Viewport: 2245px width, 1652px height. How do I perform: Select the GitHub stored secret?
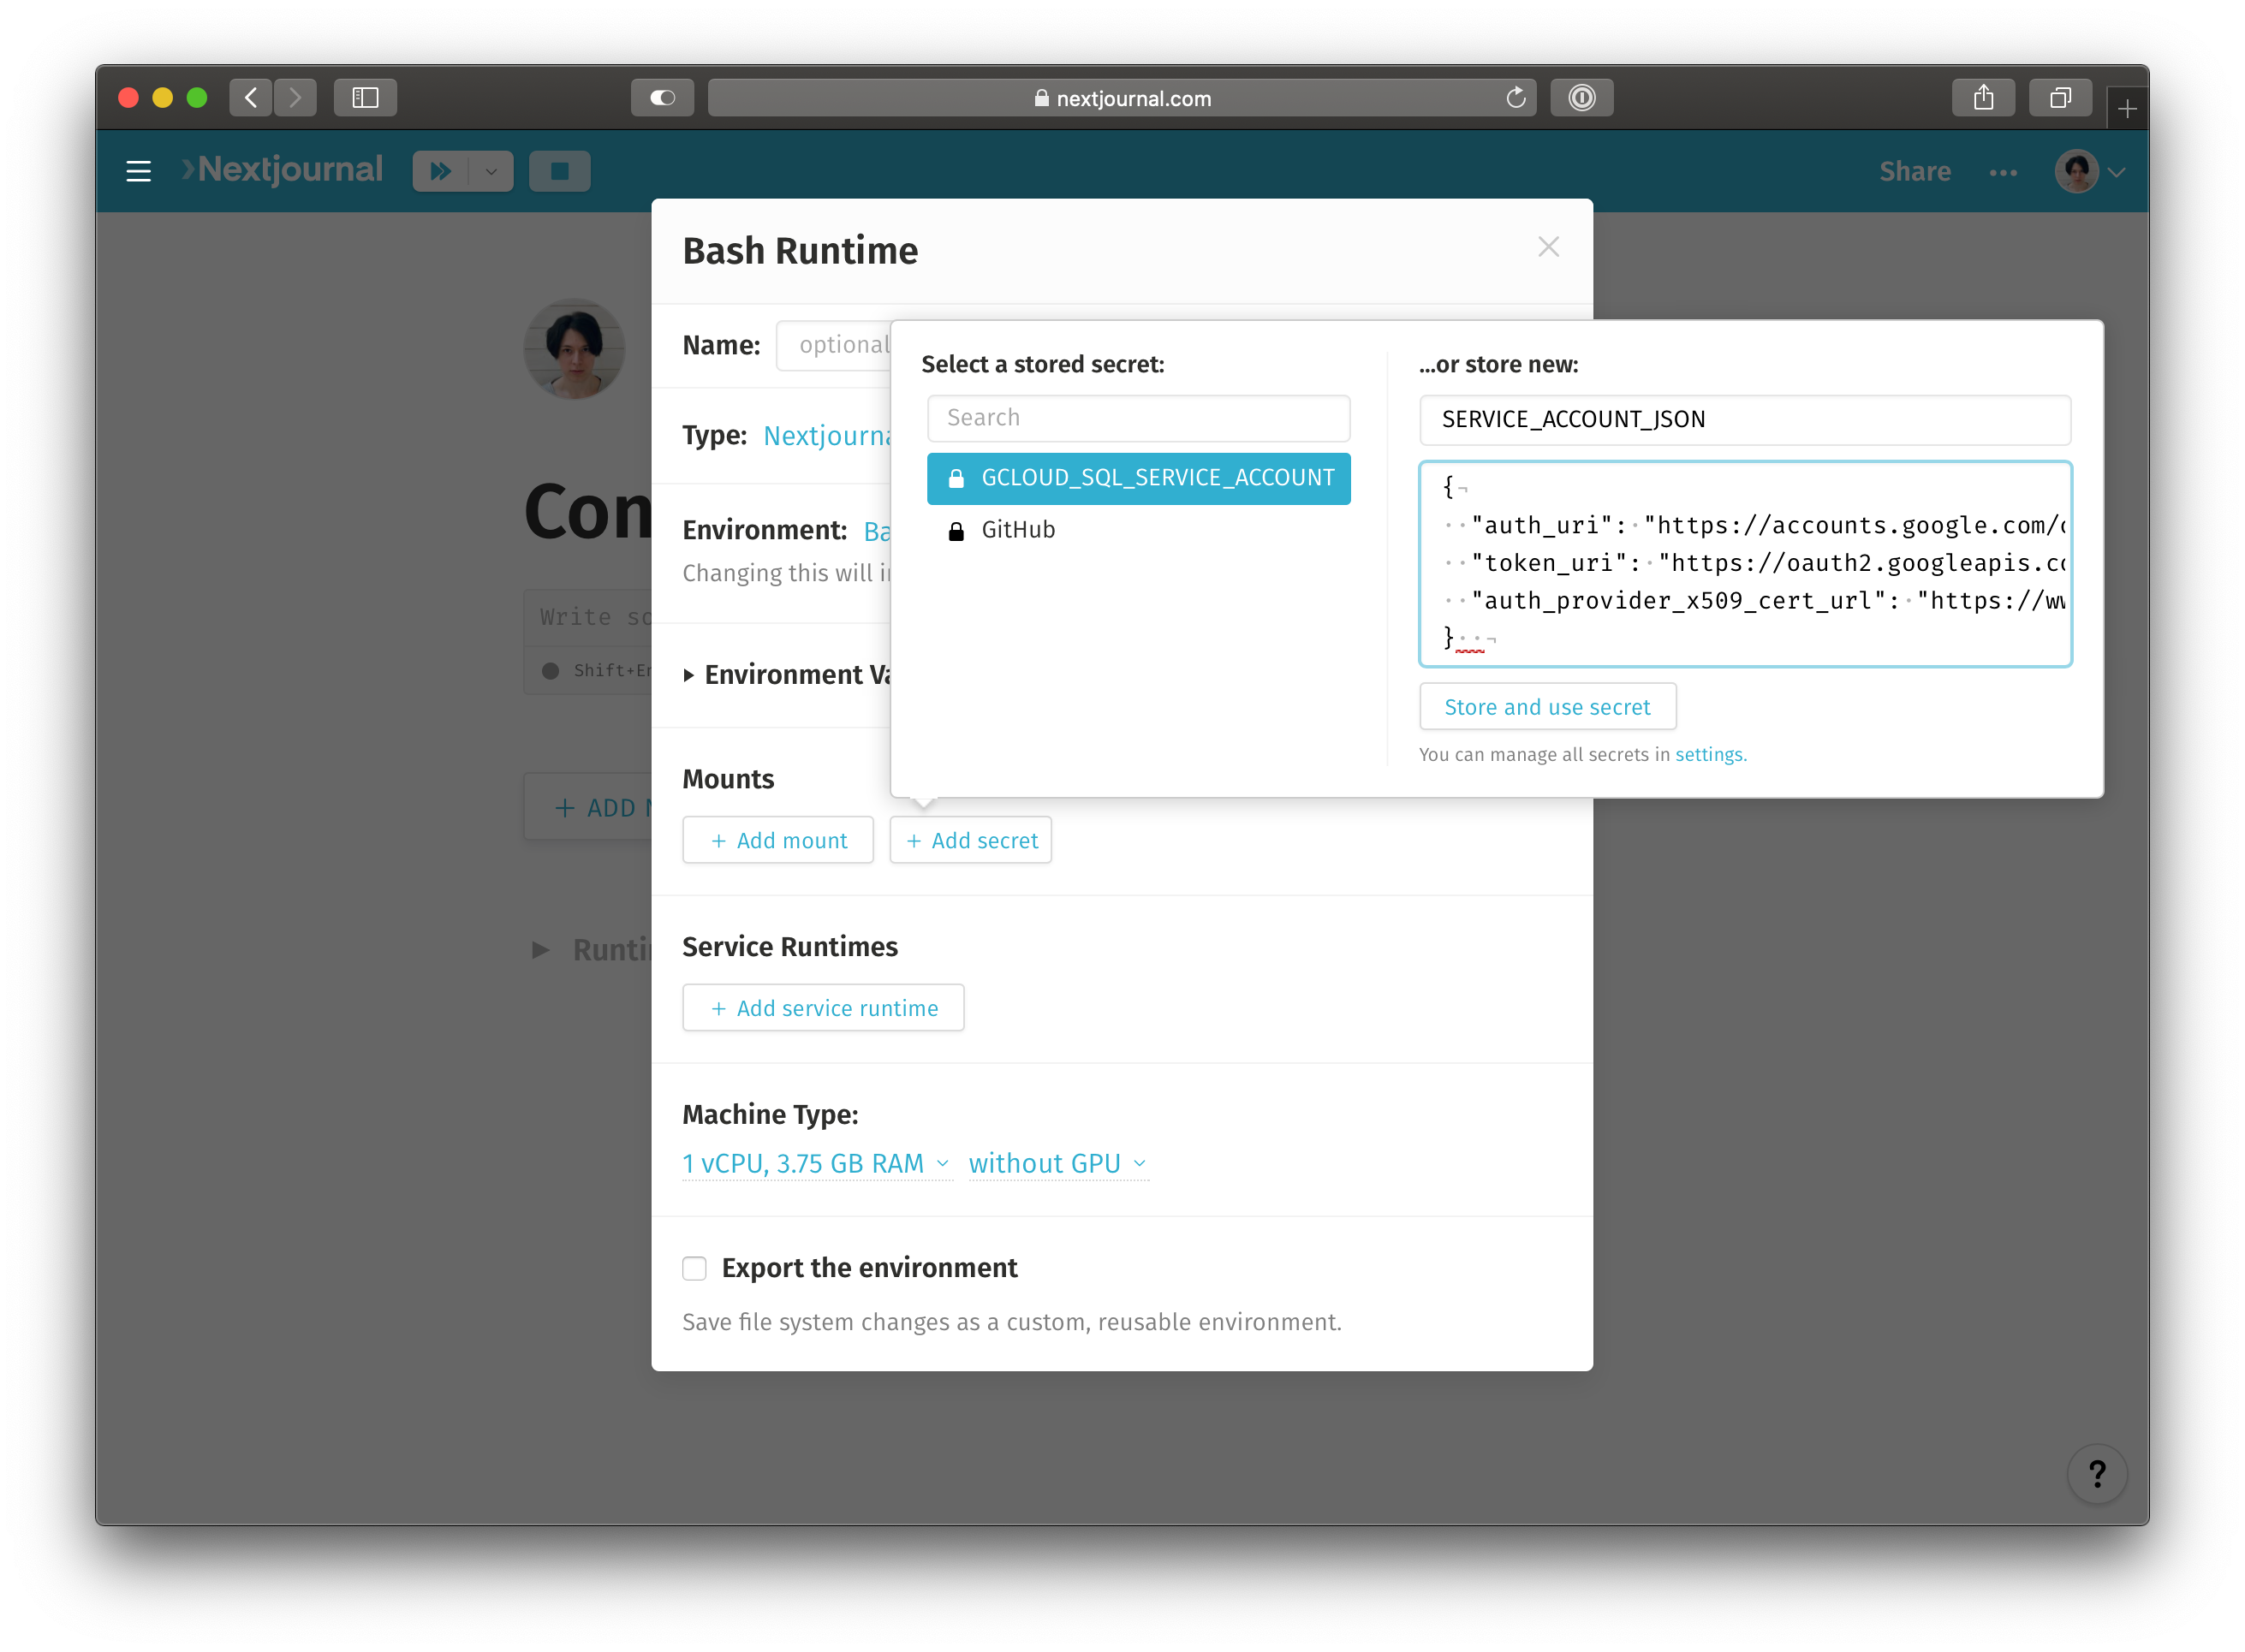click(x=1138, y=530)
